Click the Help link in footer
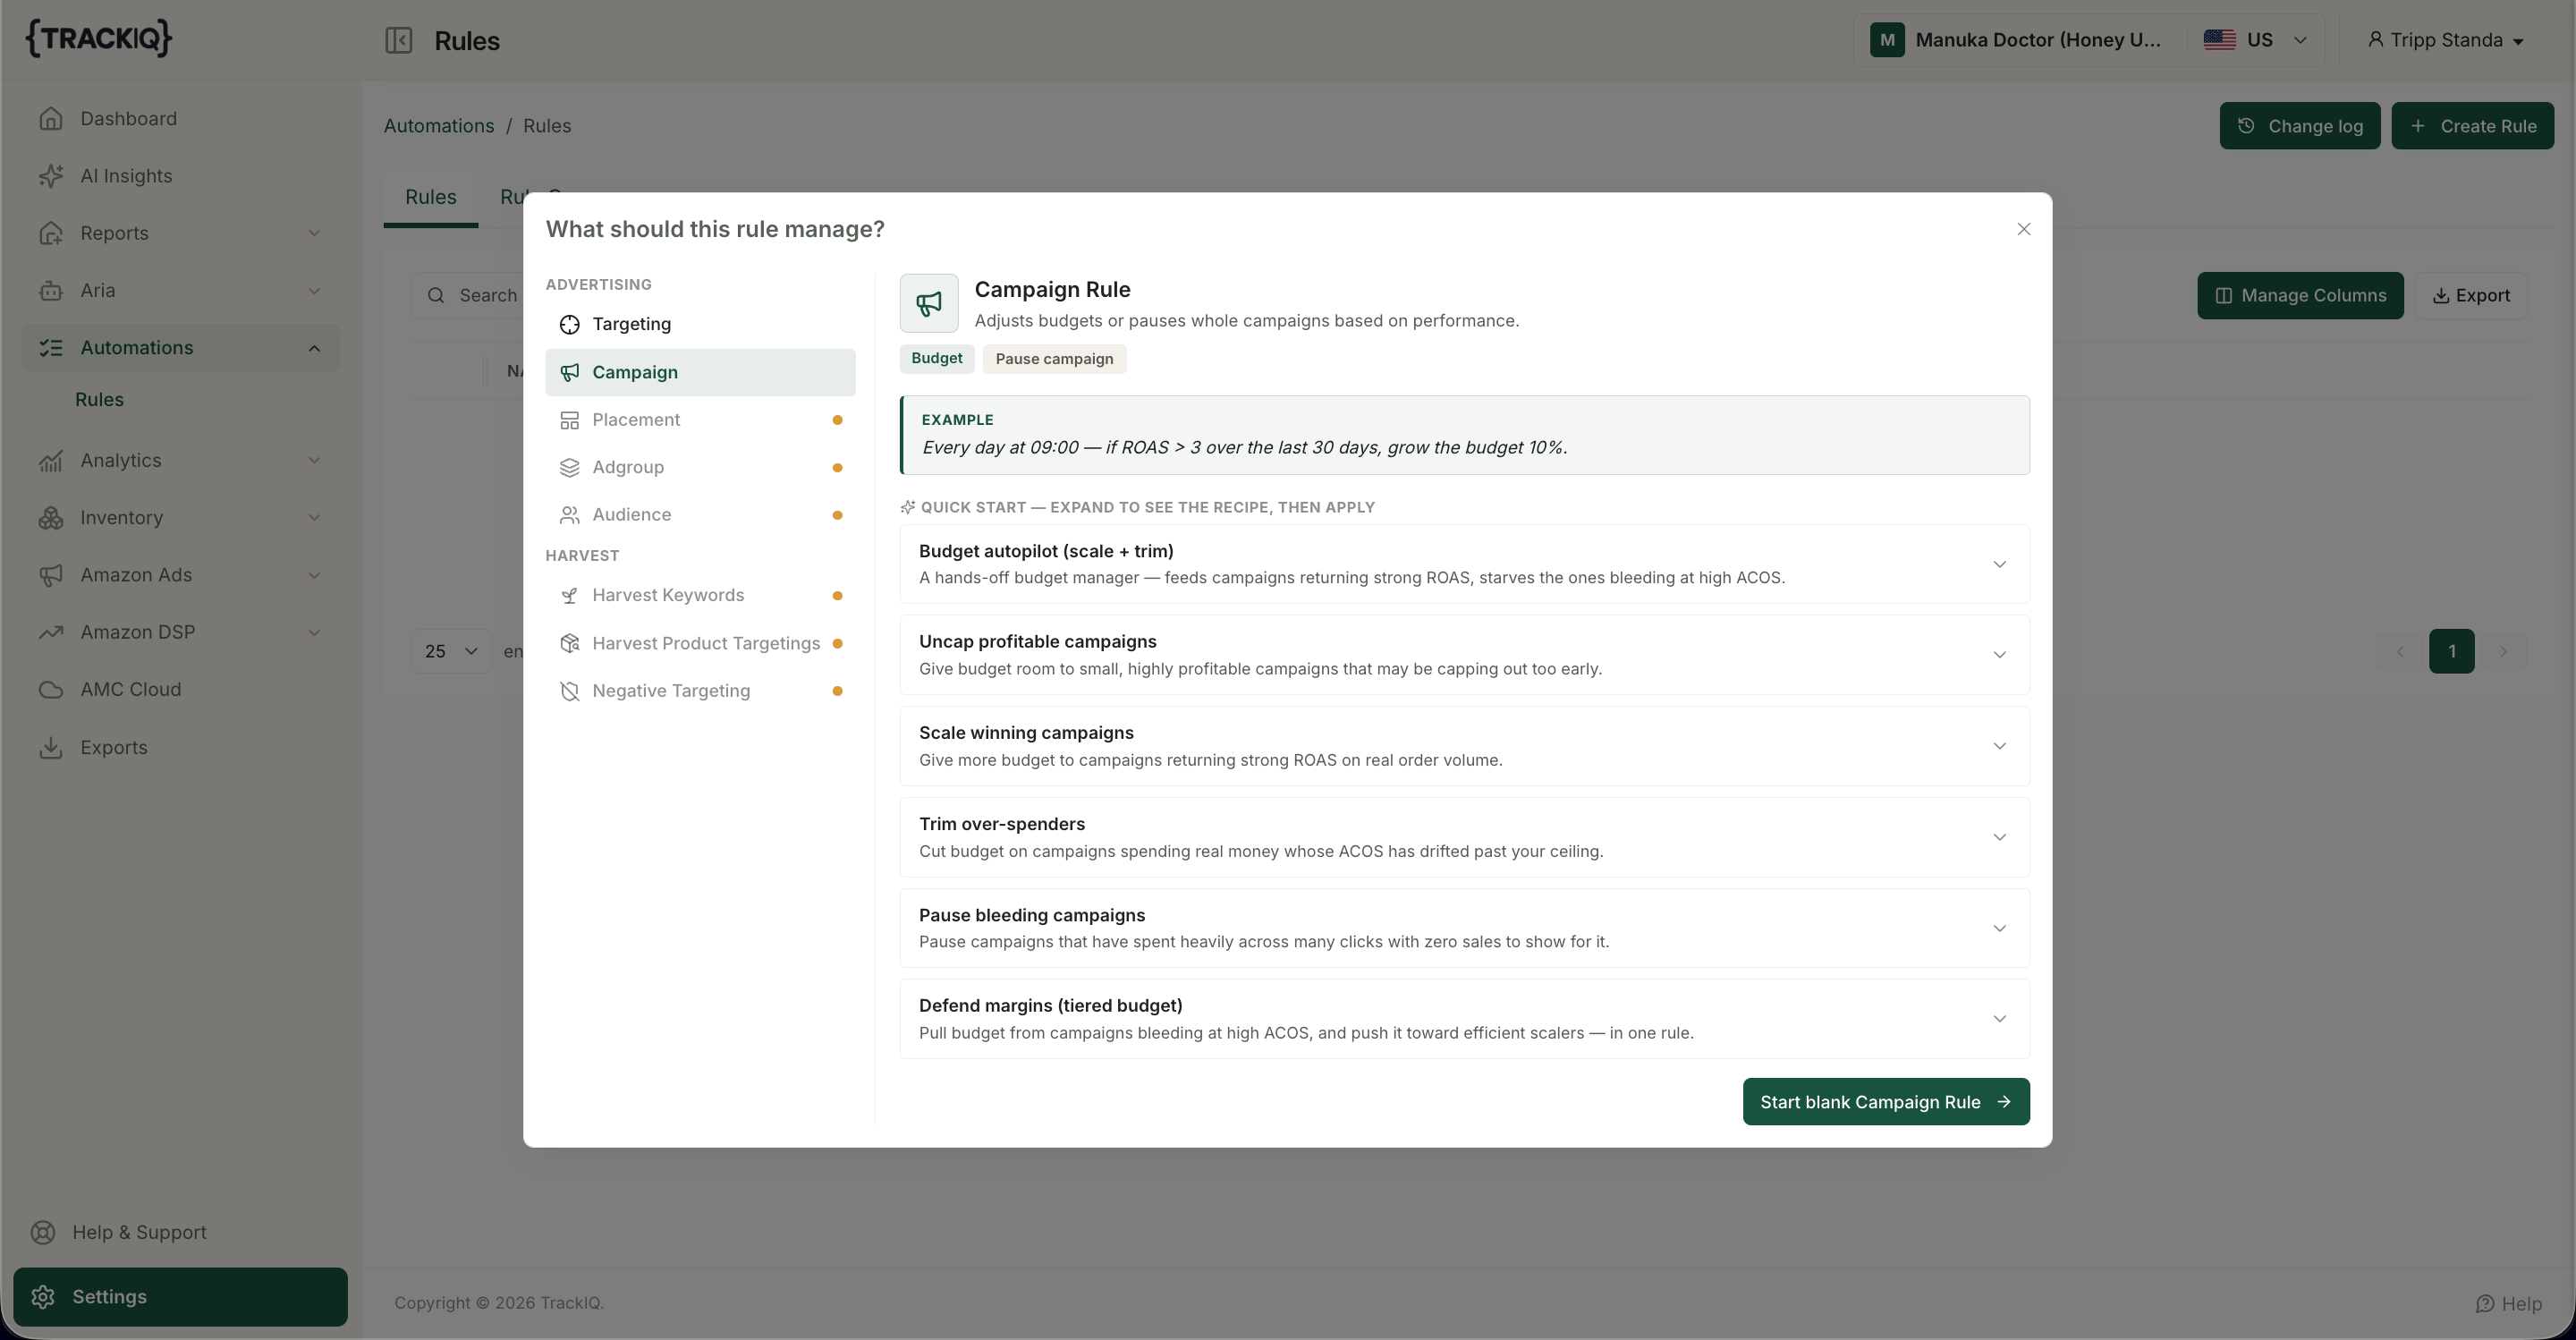Screen dimensions: 2576x1340 pyautogui.click(x=2508, y=1303)
